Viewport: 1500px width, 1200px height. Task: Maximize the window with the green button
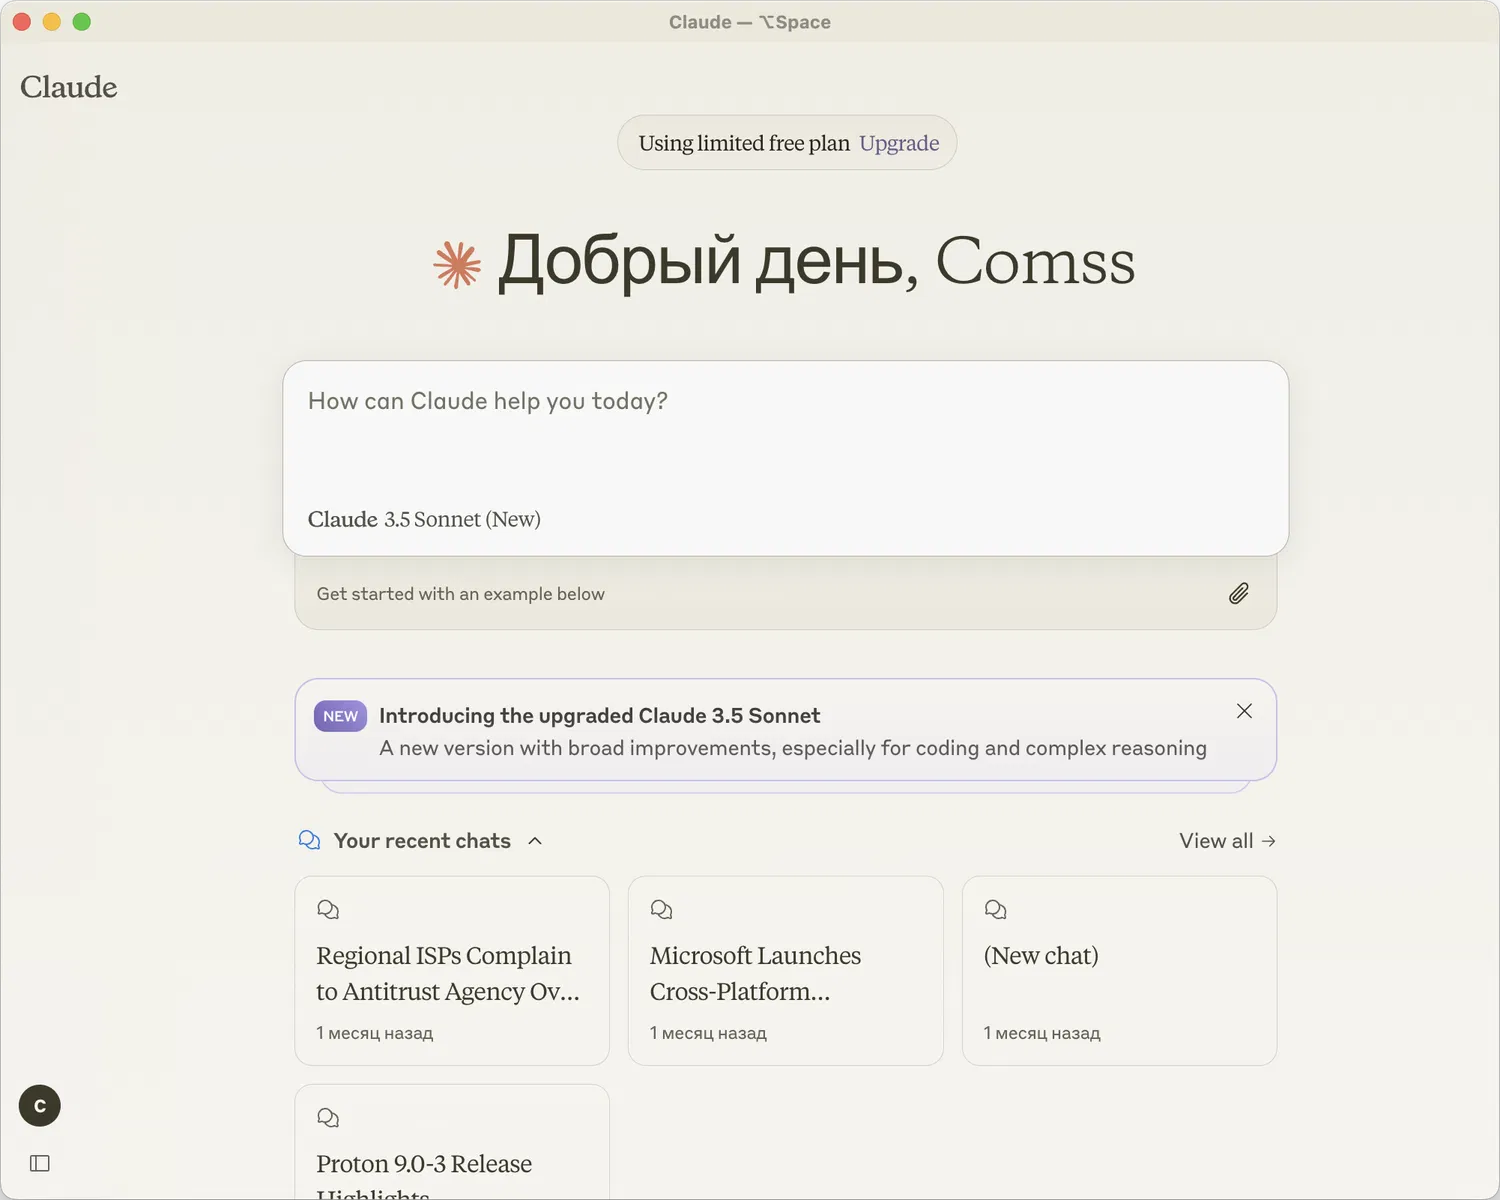coord(82,22)
